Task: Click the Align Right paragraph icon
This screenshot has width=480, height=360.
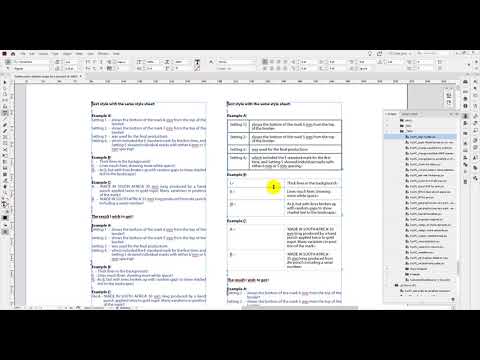Action: [278, 62]
